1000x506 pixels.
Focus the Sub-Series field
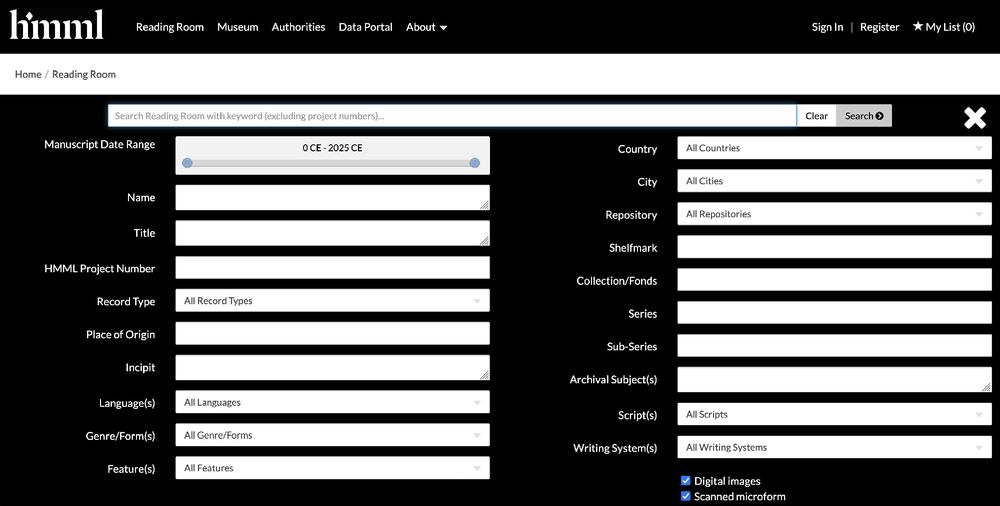coord(834,345)
